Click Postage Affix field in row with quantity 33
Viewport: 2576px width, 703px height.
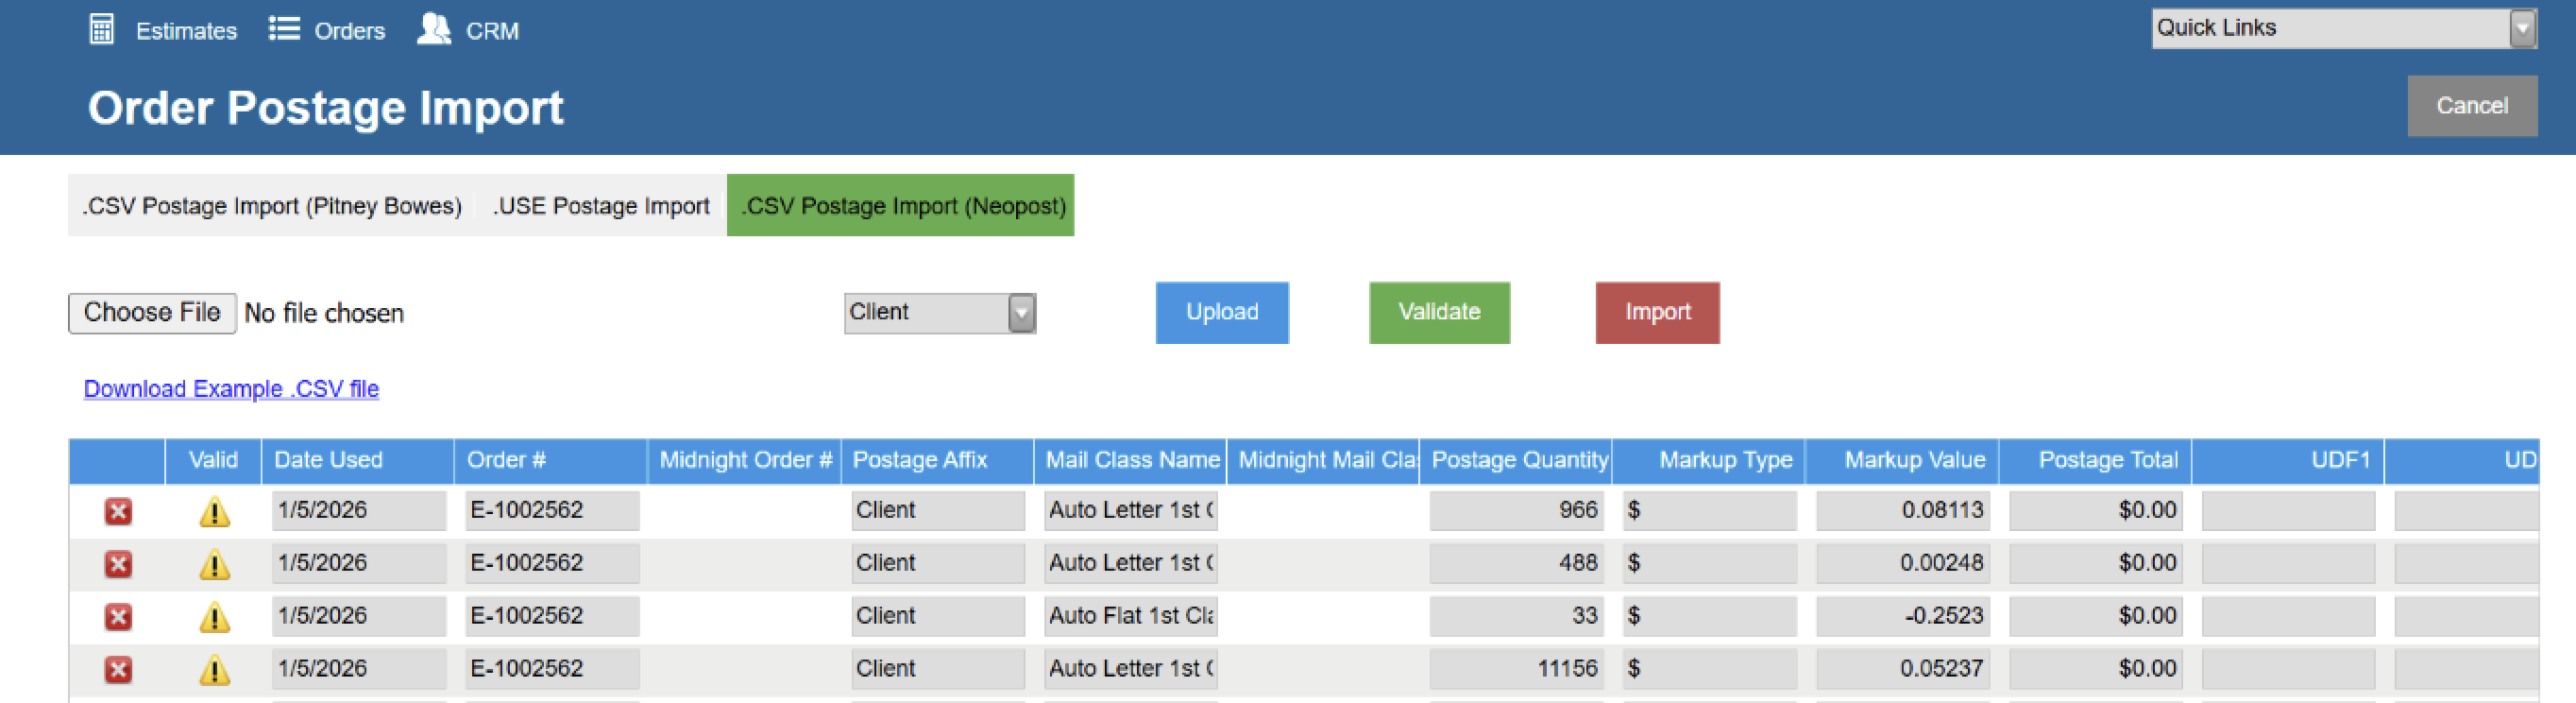tap(938, 616)
